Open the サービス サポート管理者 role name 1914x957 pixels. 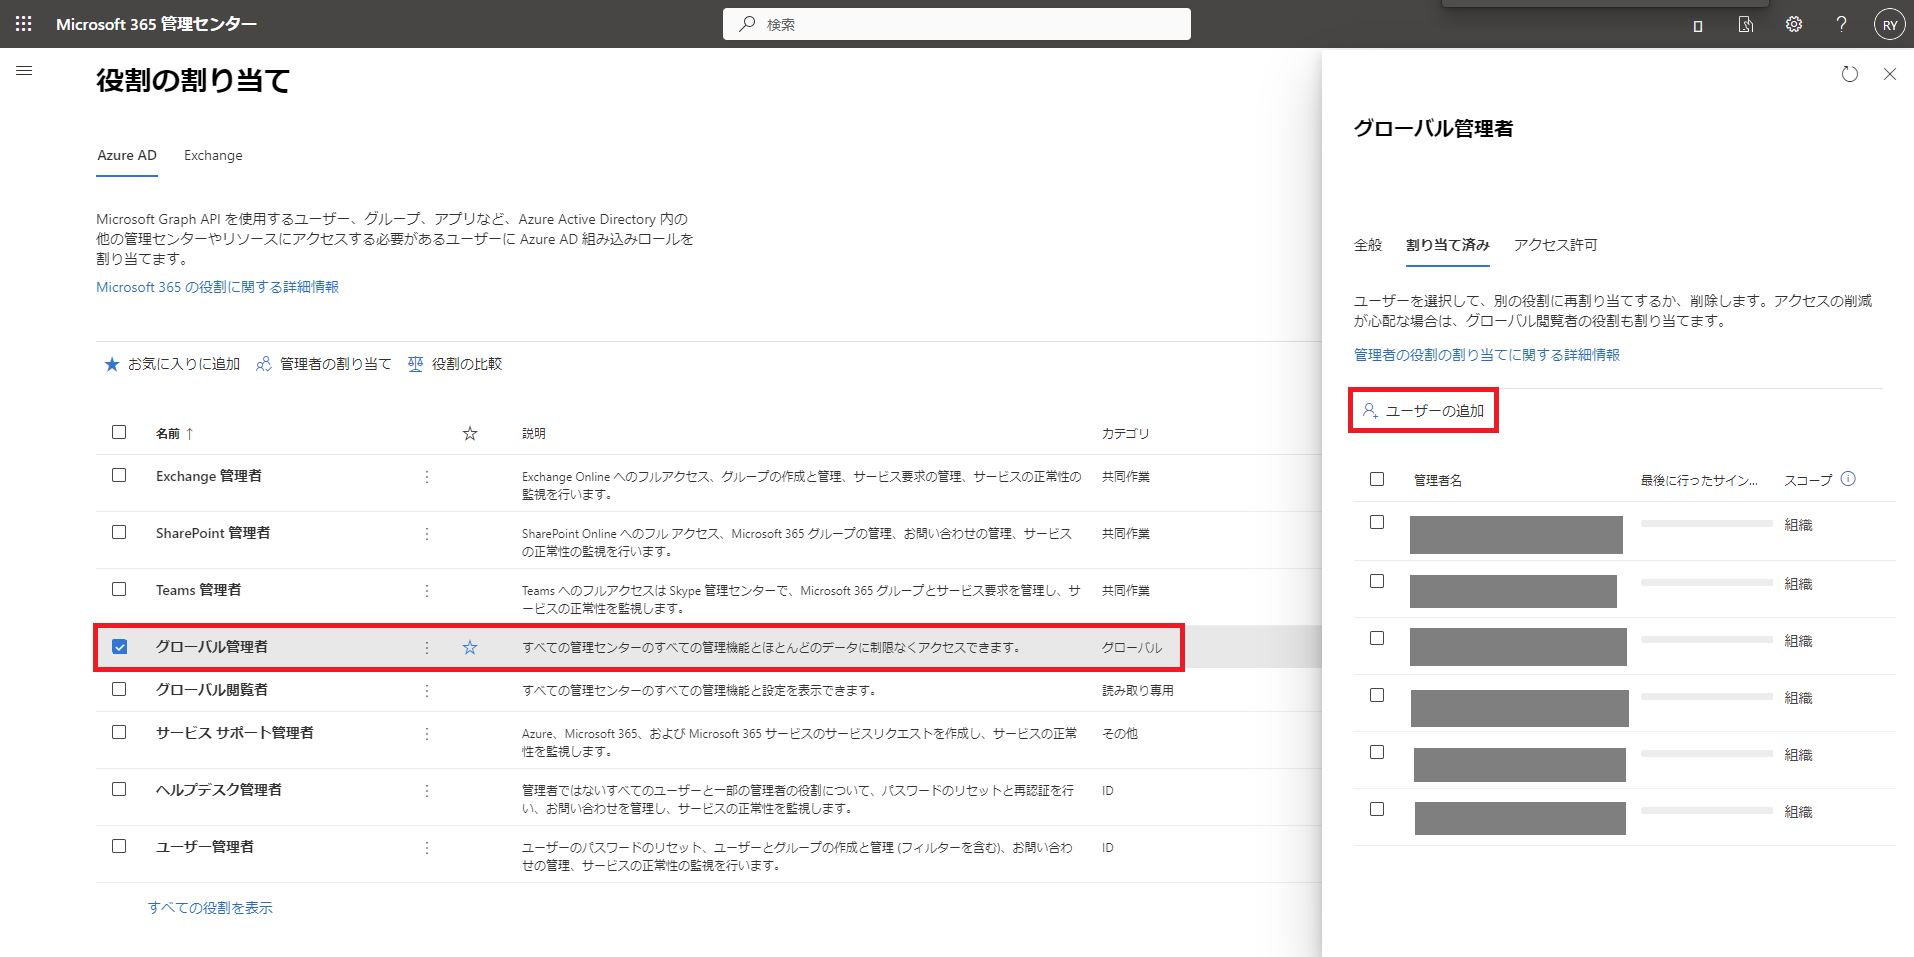coord(235,733)
